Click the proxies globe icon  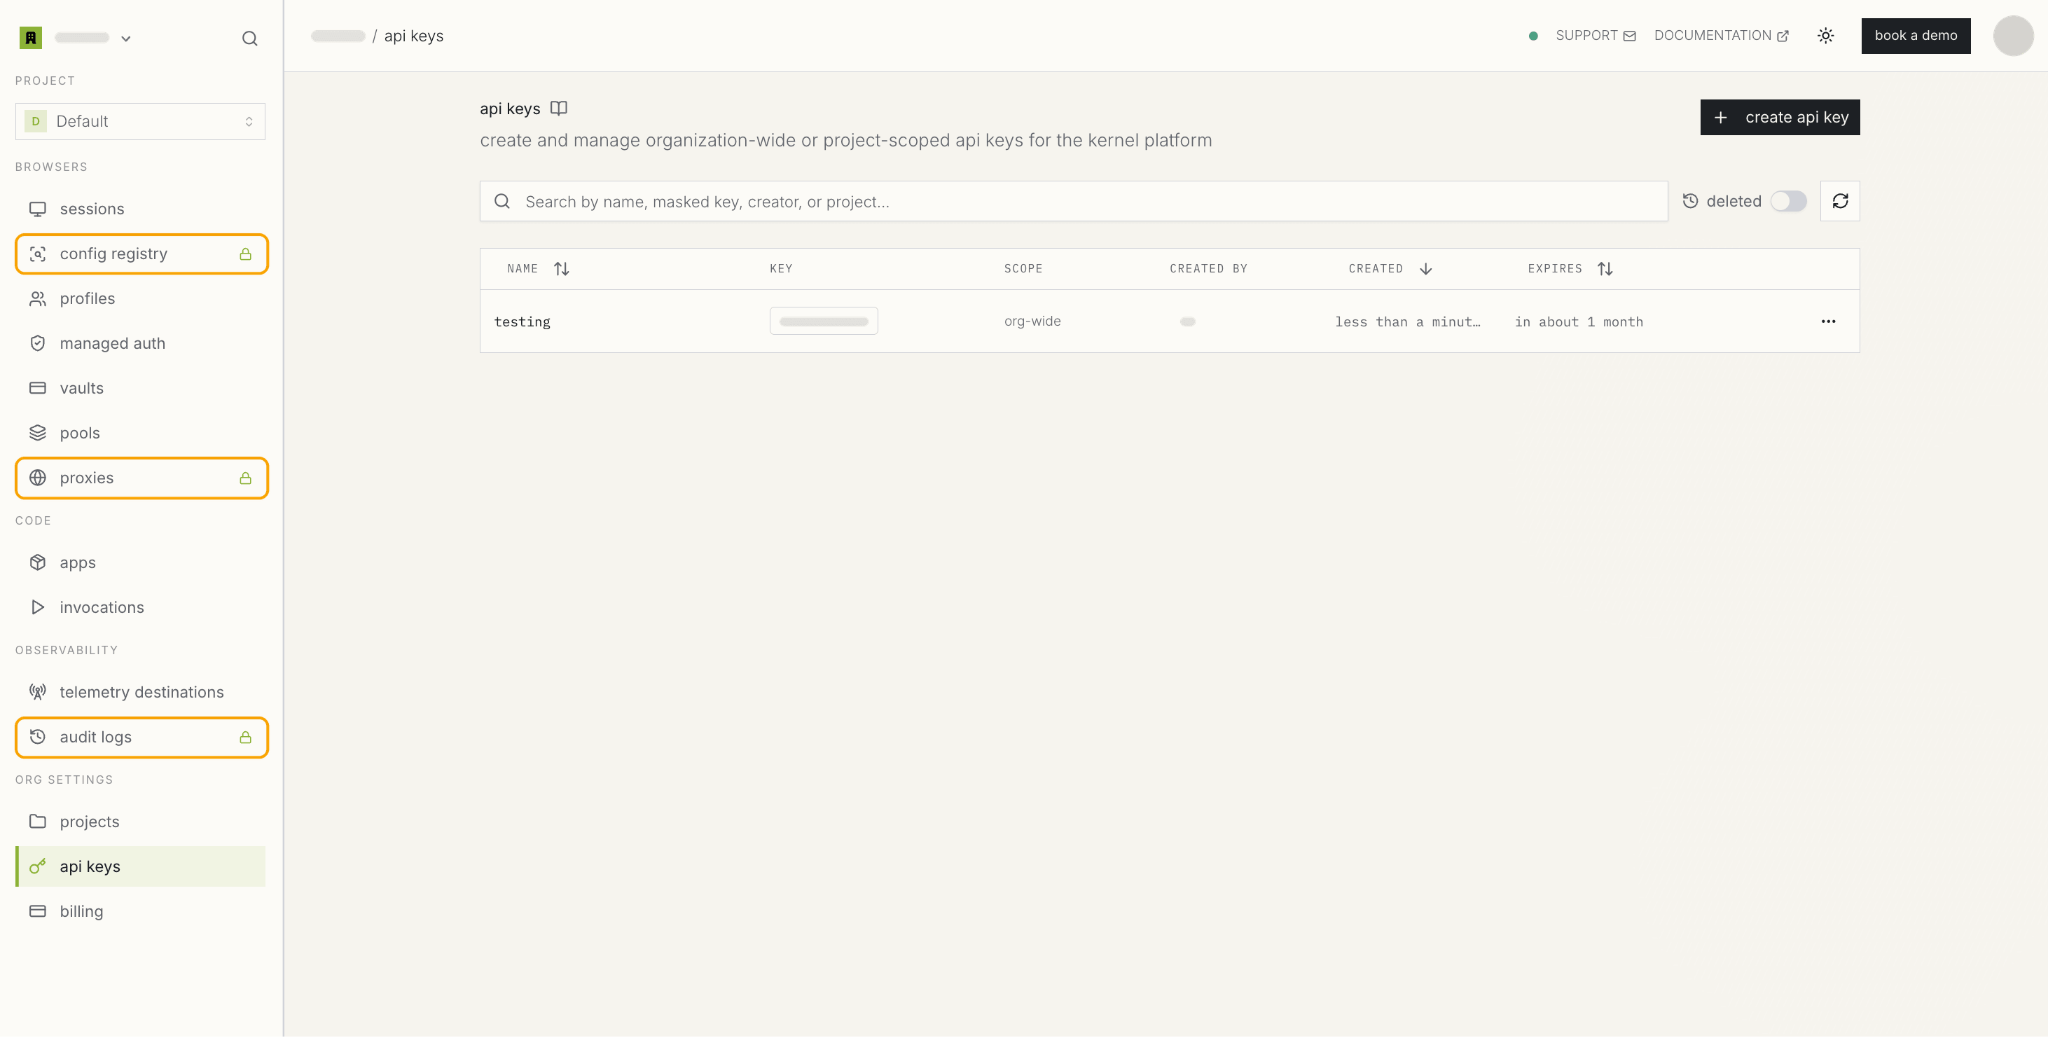pos(38,478)
